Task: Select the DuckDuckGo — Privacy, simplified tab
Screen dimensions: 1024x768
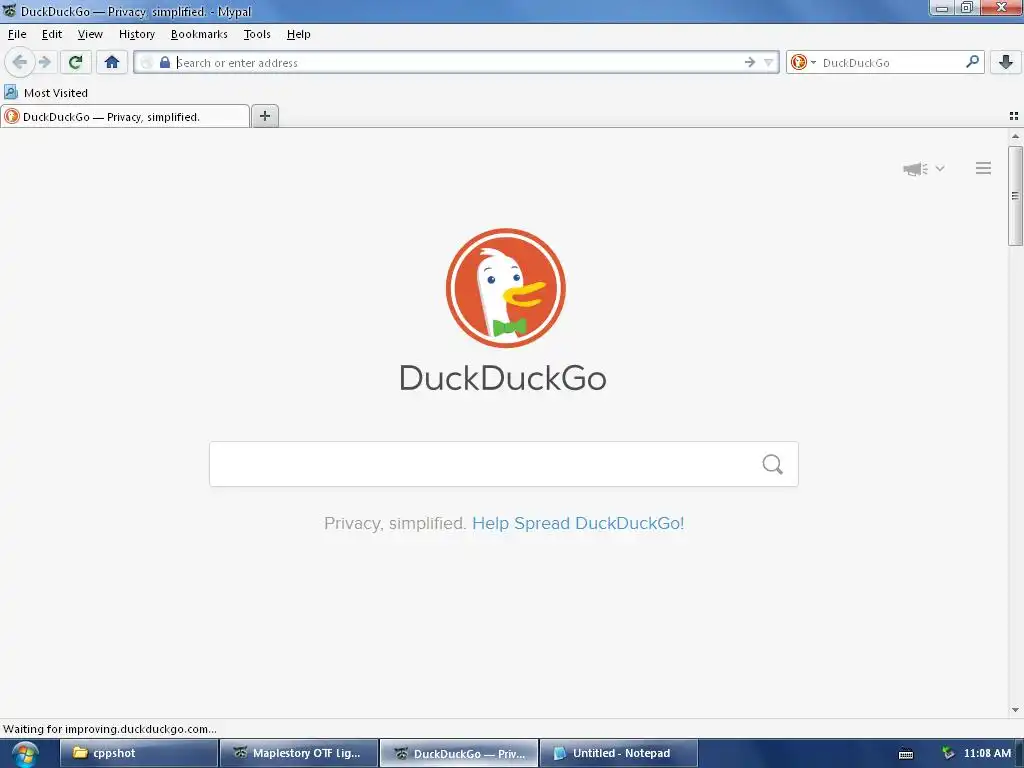Action: click(125, 116)
